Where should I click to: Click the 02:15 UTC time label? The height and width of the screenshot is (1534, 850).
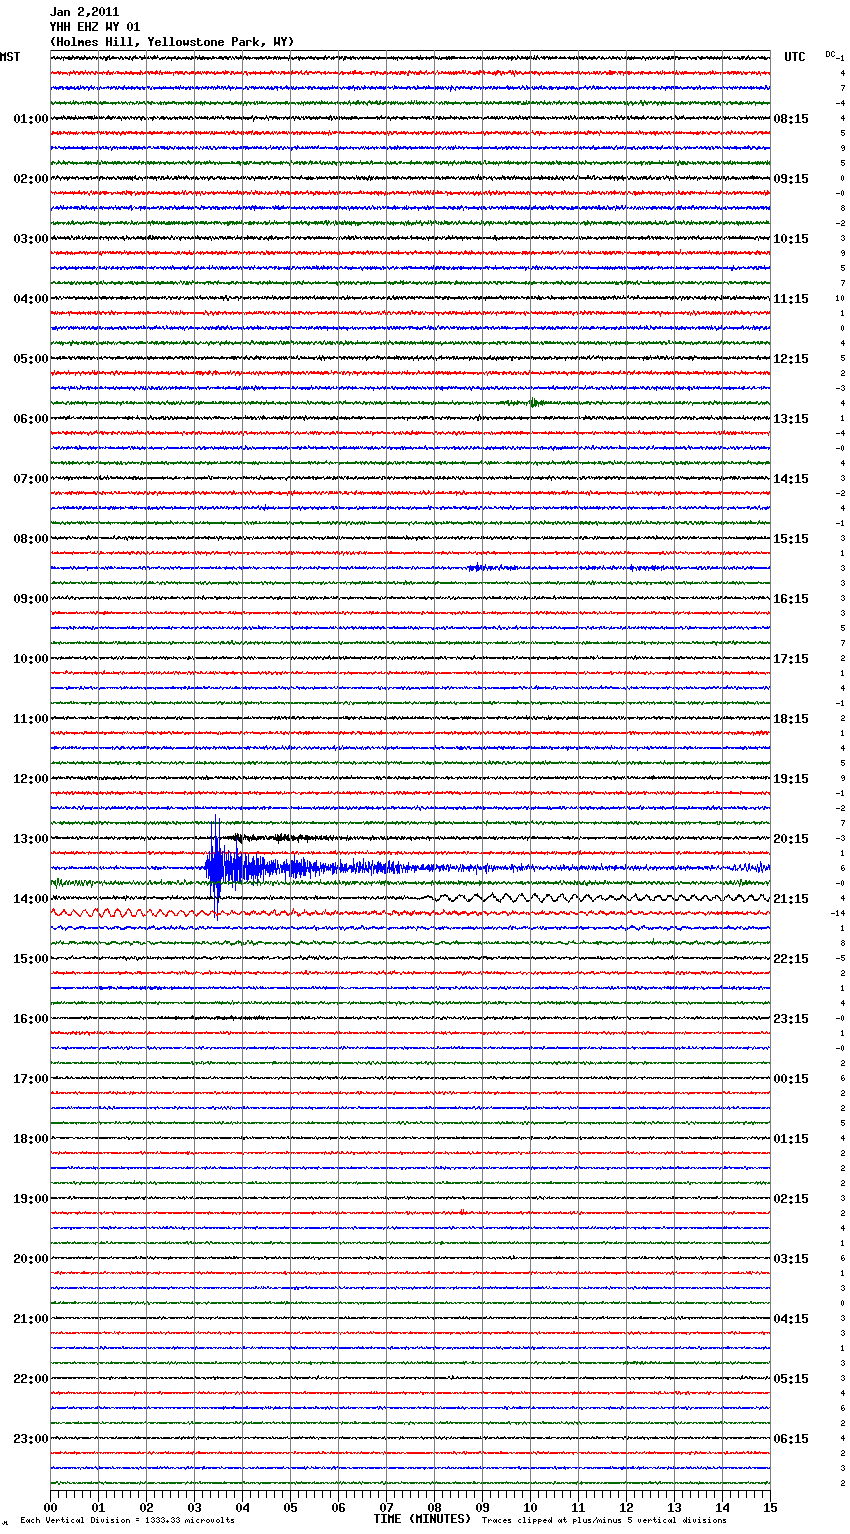[791, 1199]
